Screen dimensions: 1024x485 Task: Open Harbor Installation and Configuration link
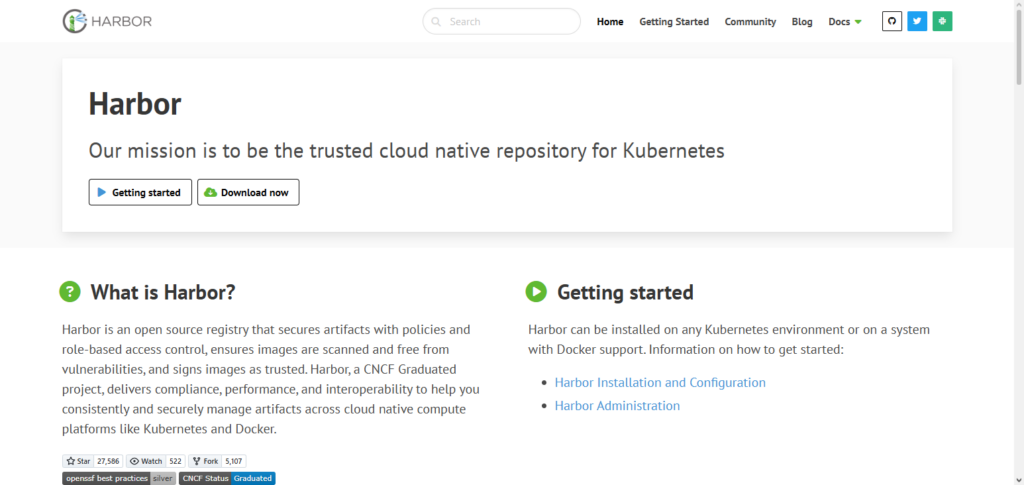(x=660, y=383)
